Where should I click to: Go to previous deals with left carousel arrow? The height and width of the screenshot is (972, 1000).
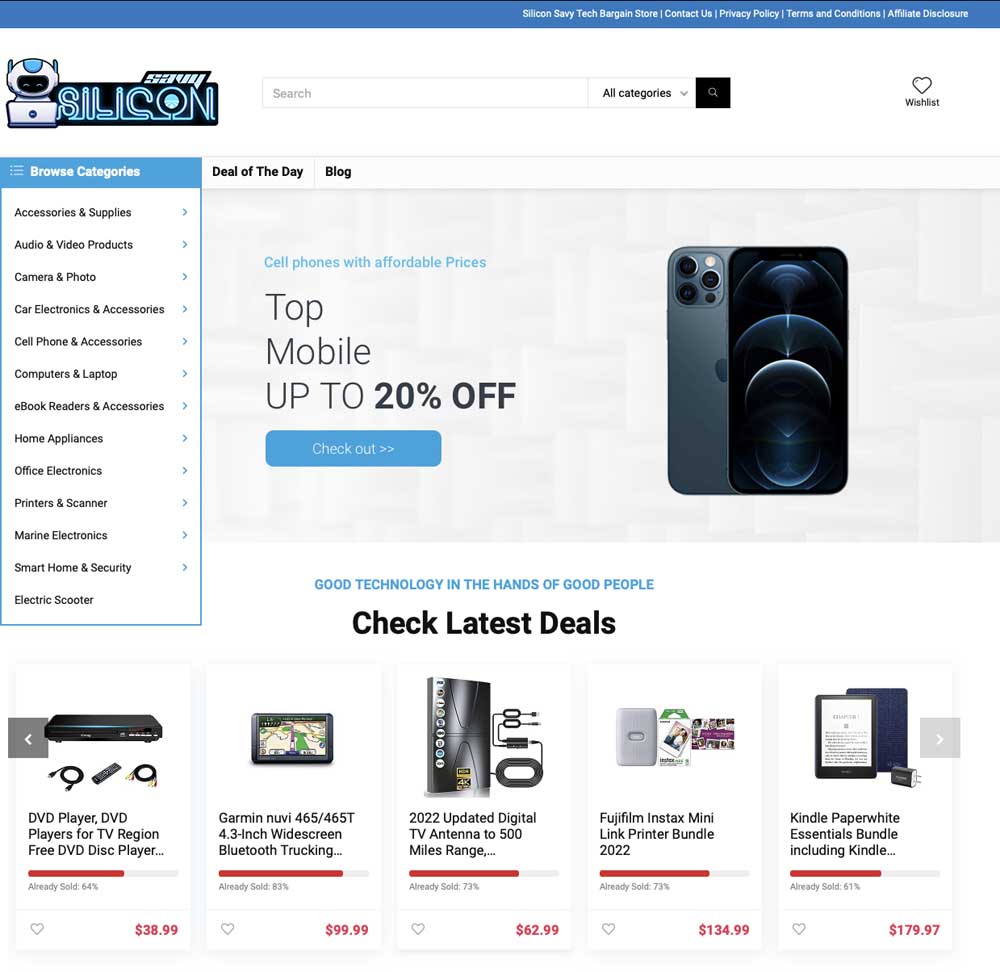(x=28, y=738)
